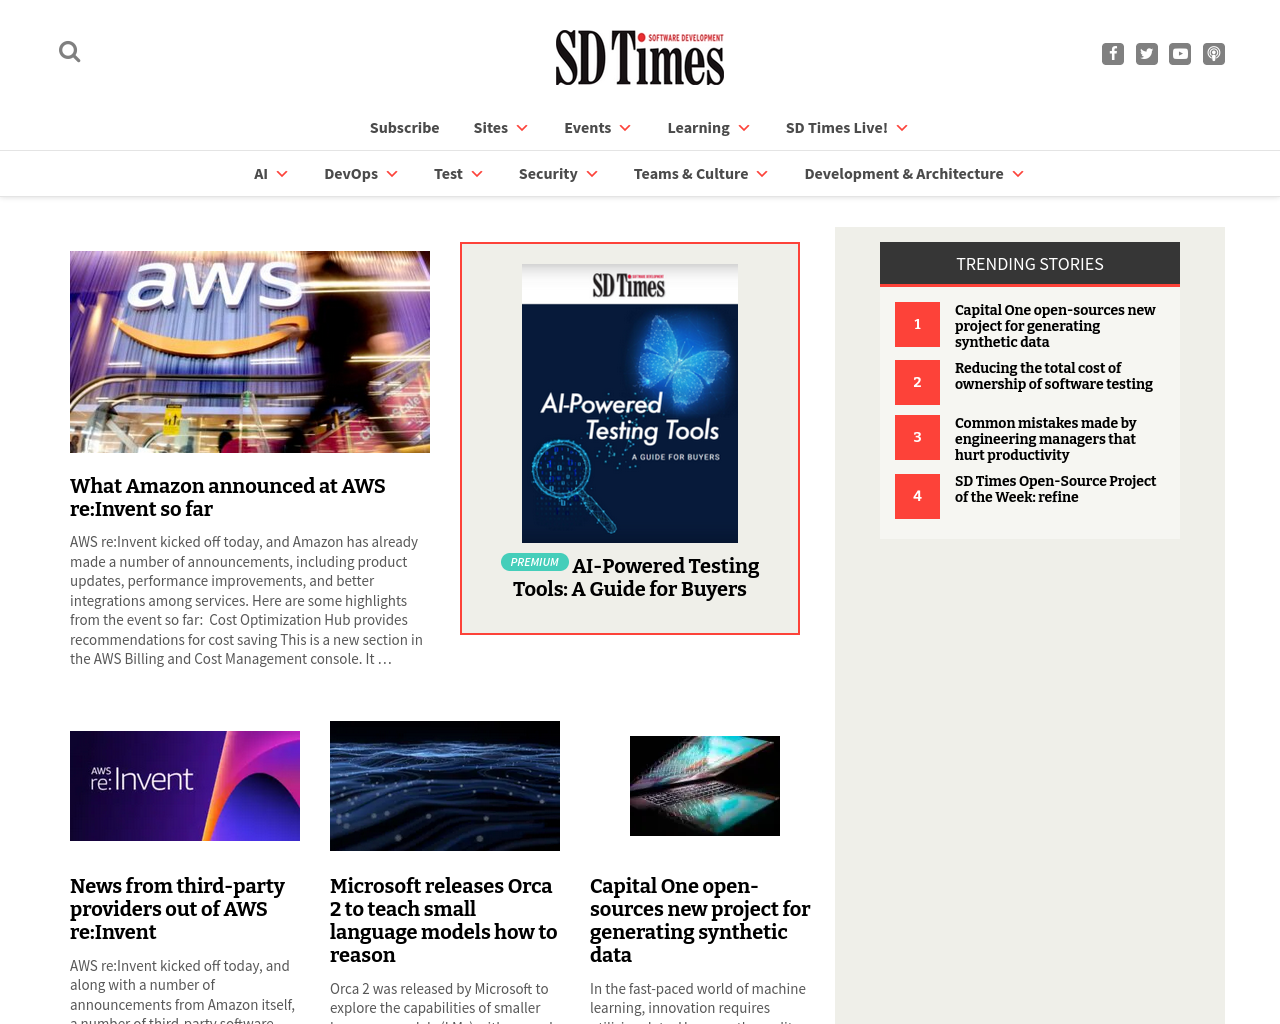Select the DevOps category
Screen dimensions: 1280x1024
tap(351, 174)
